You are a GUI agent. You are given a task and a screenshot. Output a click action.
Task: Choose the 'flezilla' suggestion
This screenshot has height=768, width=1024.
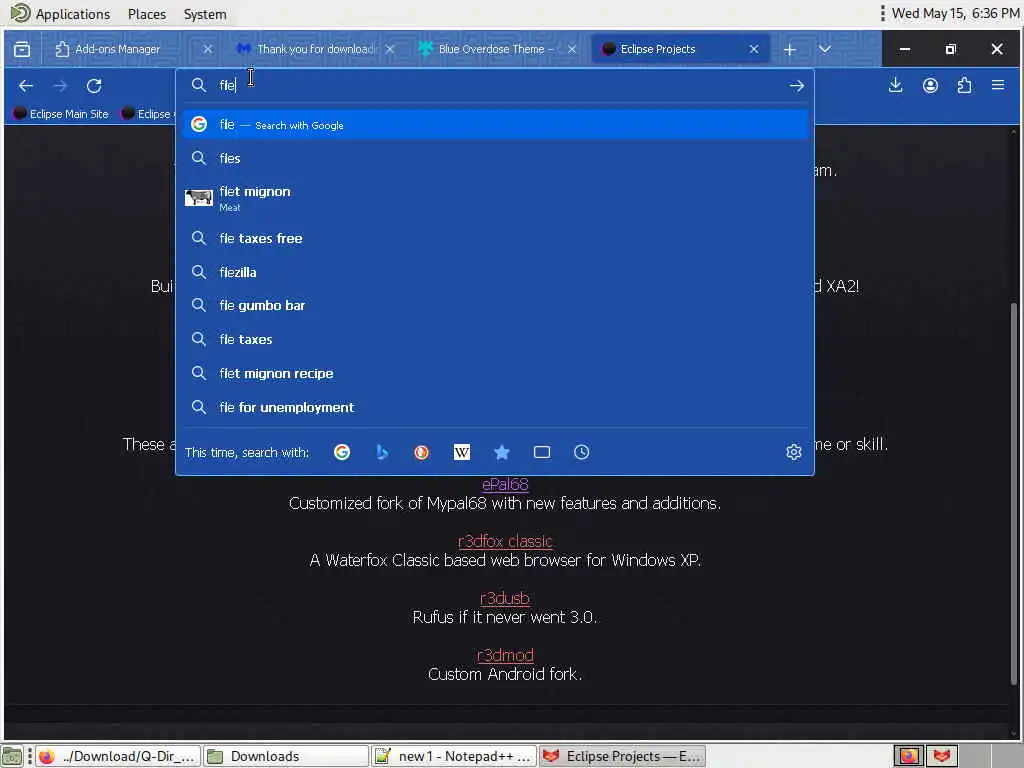pyautogui.click(x=495, y=272)
